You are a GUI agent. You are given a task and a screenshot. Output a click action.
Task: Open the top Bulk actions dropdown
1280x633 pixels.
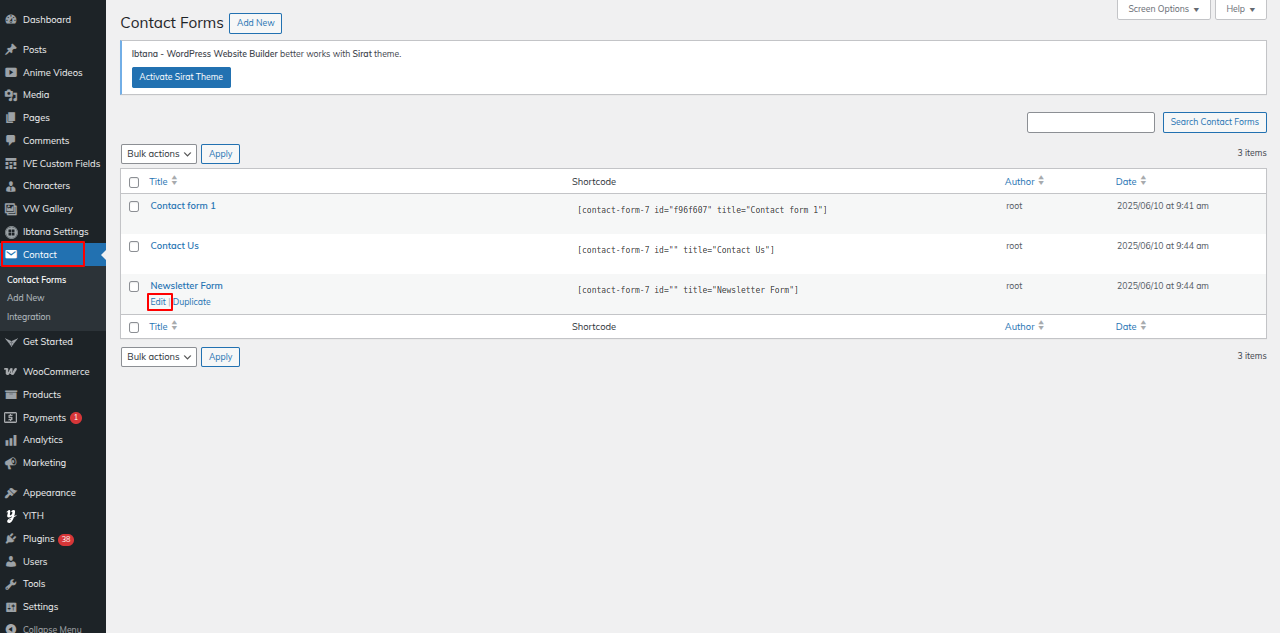click(159, 154)
